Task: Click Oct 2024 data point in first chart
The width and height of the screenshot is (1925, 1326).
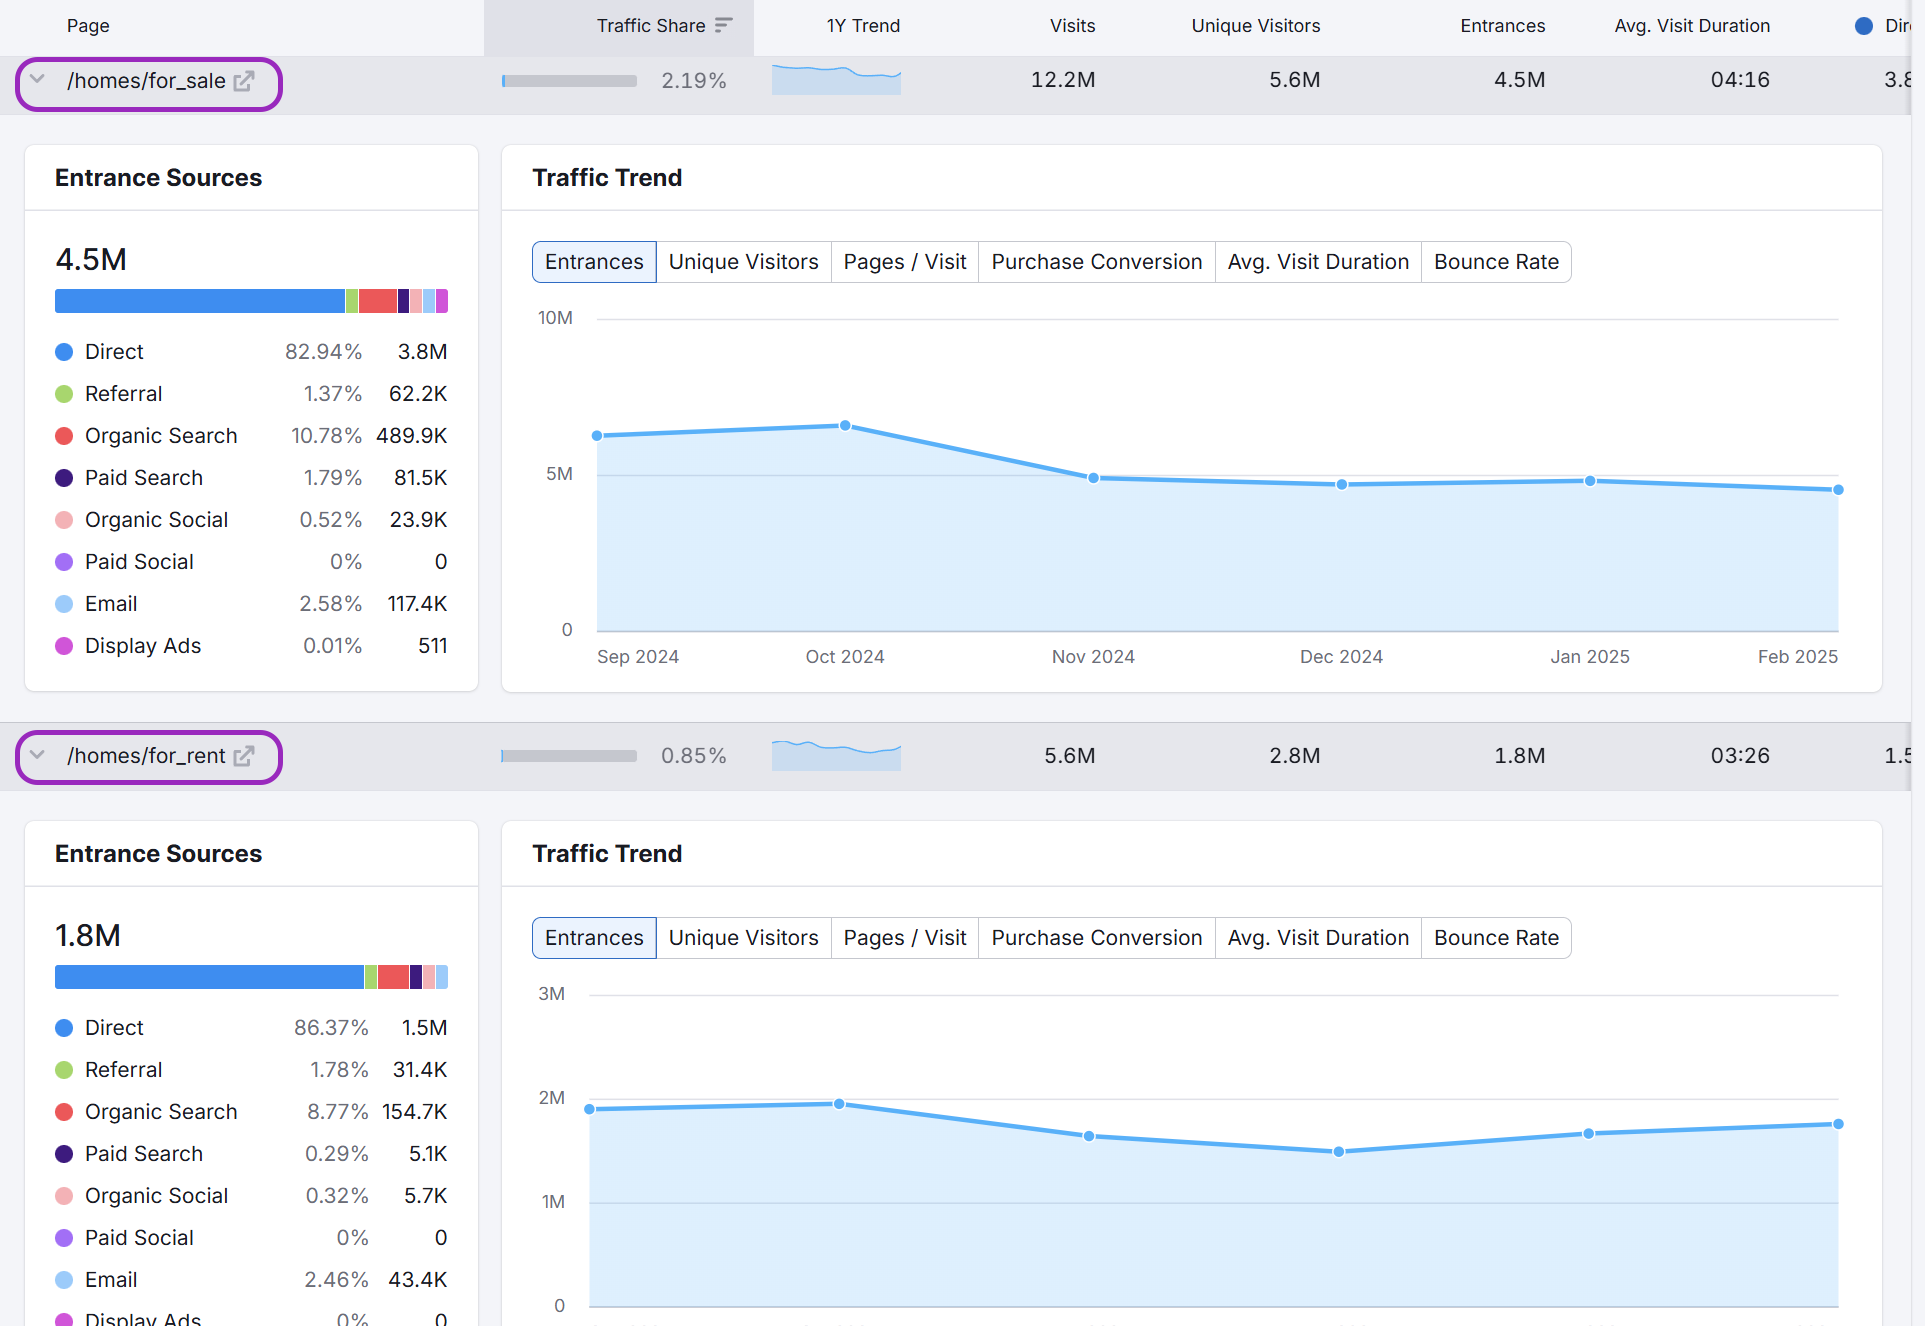Action: [845, 426]
